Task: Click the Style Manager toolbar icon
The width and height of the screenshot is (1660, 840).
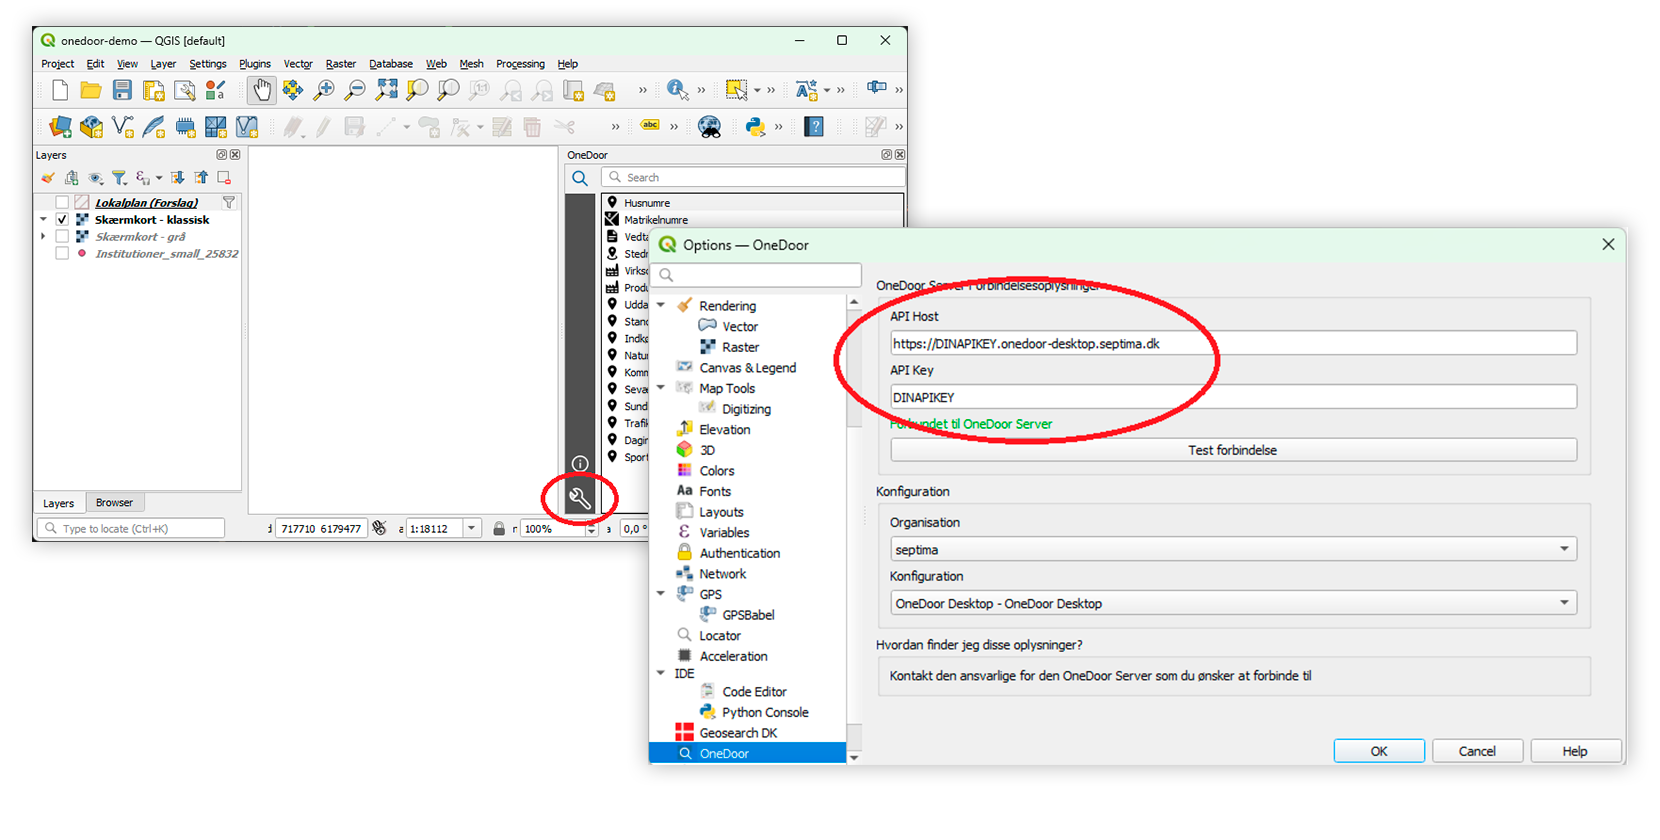Action: tap(215, 90)
